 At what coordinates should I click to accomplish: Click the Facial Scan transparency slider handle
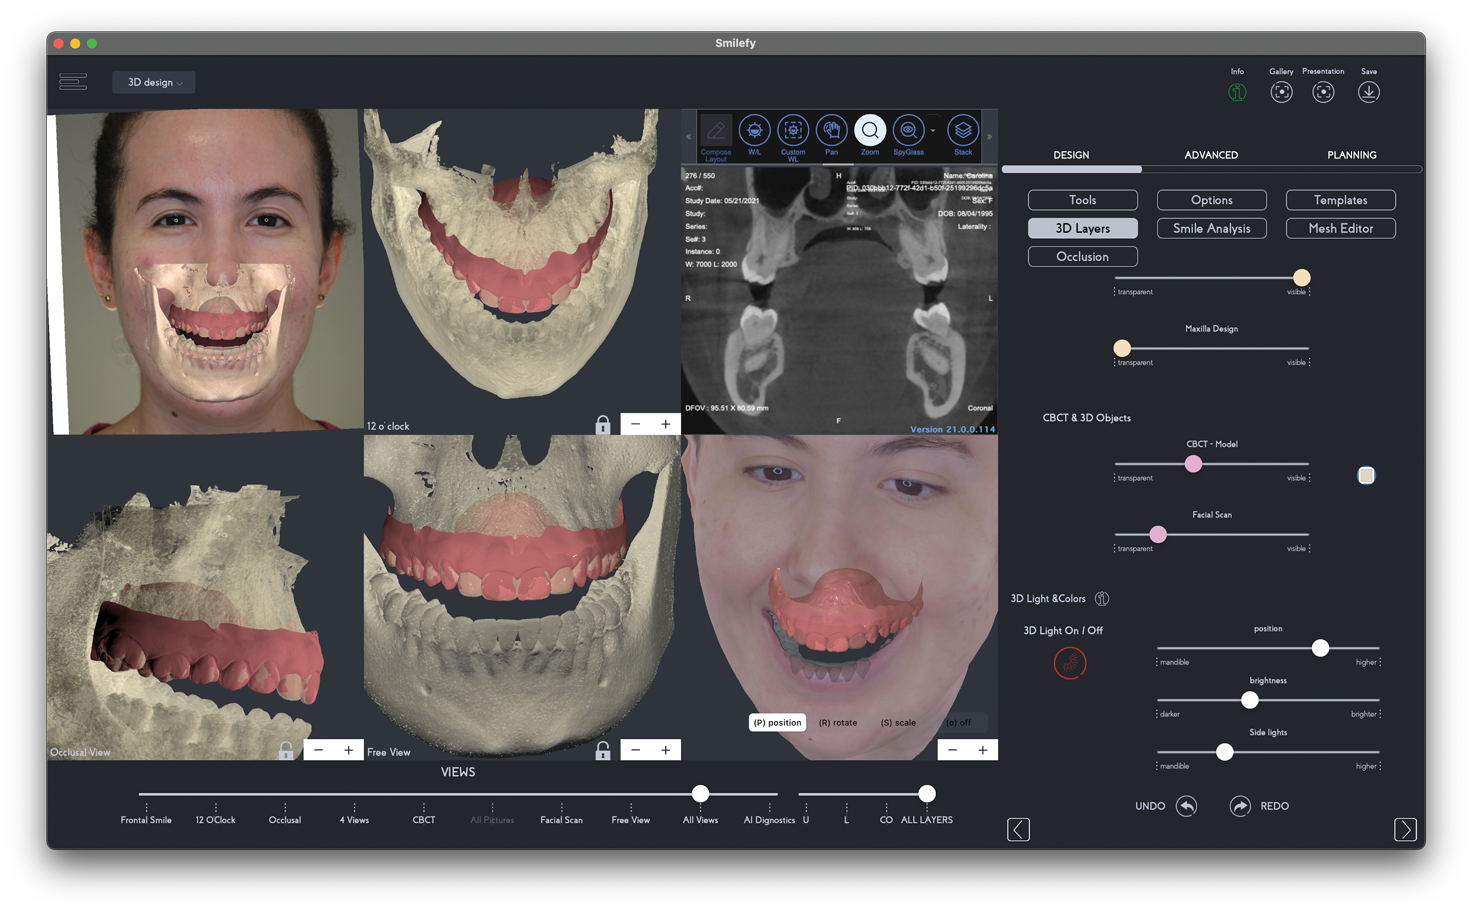[1158, 535]
